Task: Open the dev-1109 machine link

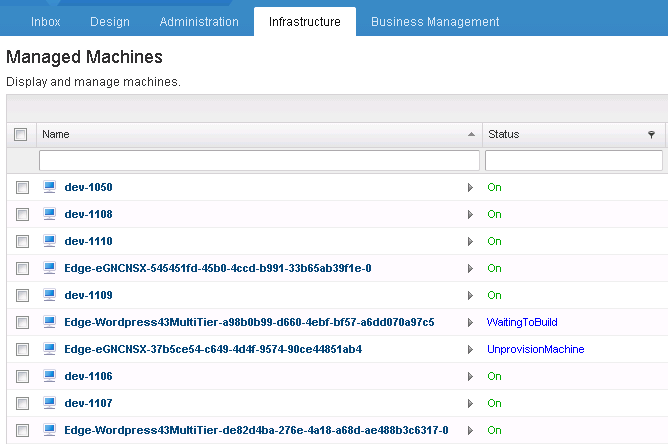Action: [x=88, y=295]
